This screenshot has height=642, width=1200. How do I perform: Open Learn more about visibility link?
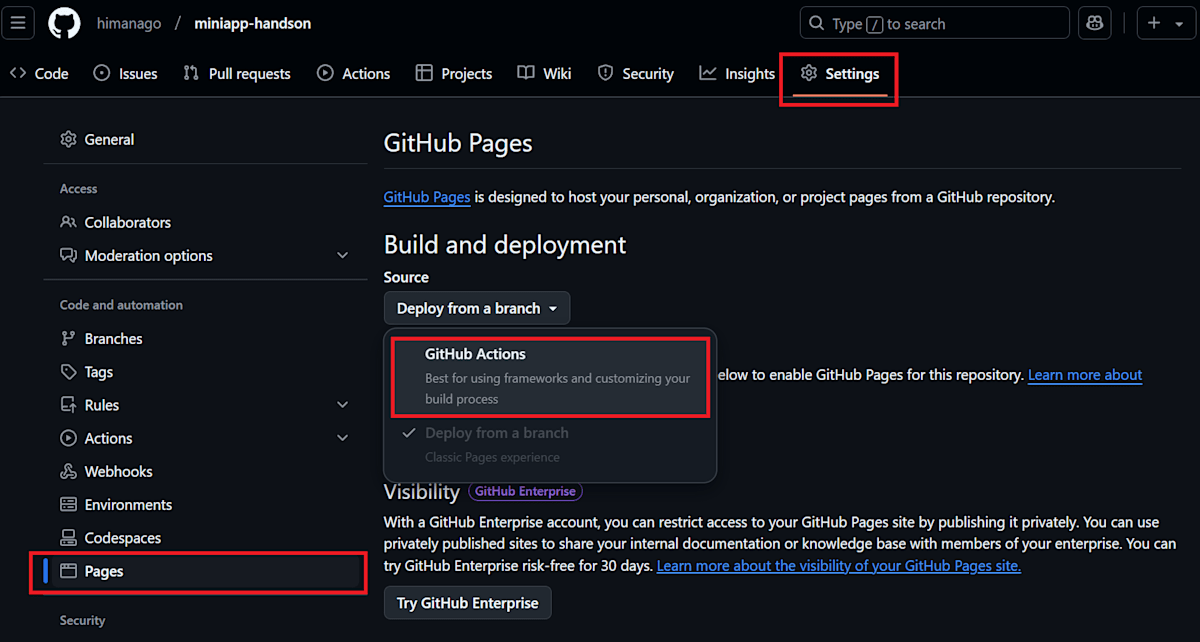(839, 565)
